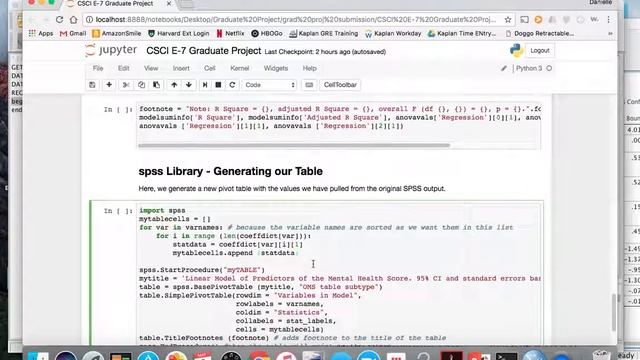Open AmazonSmile bookmark
Image resolution: width=640 pixels, height=360 pixels.
coord(116,33)
